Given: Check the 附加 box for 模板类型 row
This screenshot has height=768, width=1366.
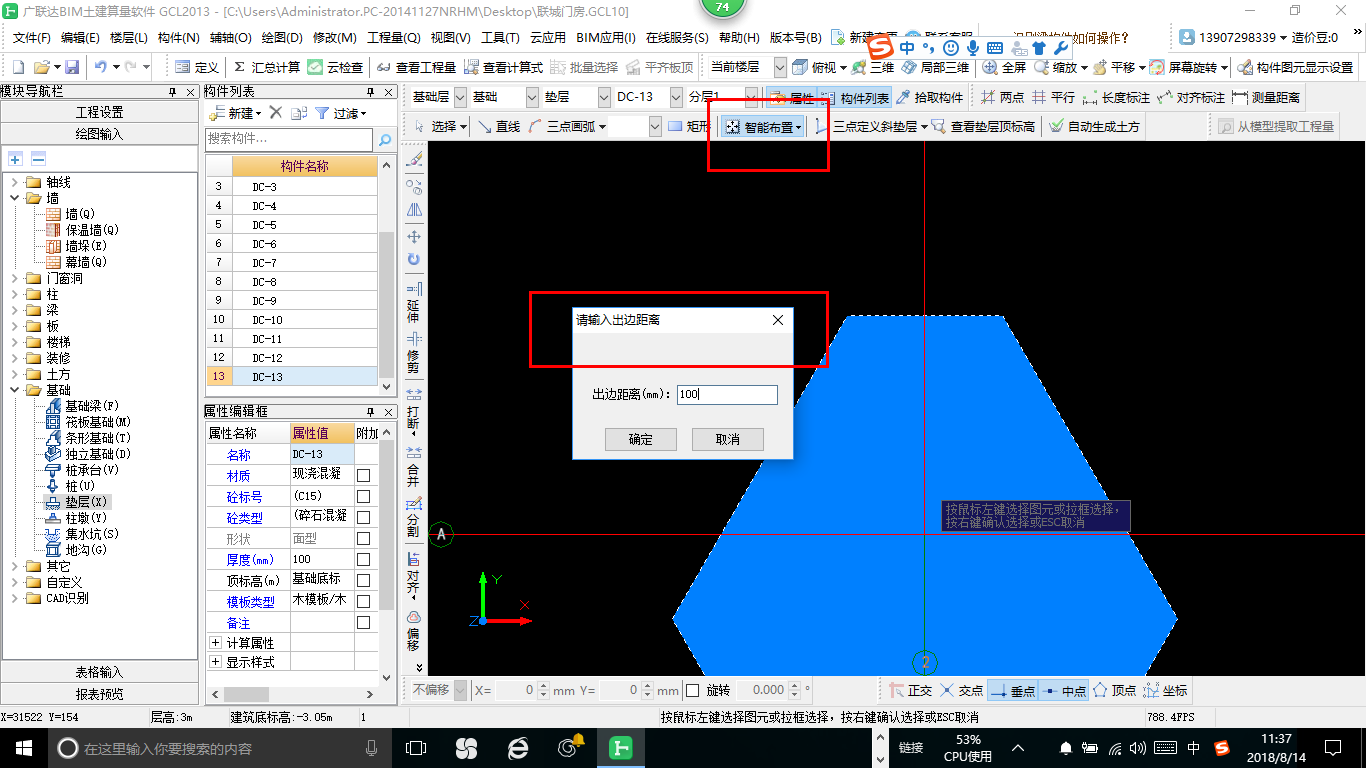Looking at the screenshot, I should (364, 602).
